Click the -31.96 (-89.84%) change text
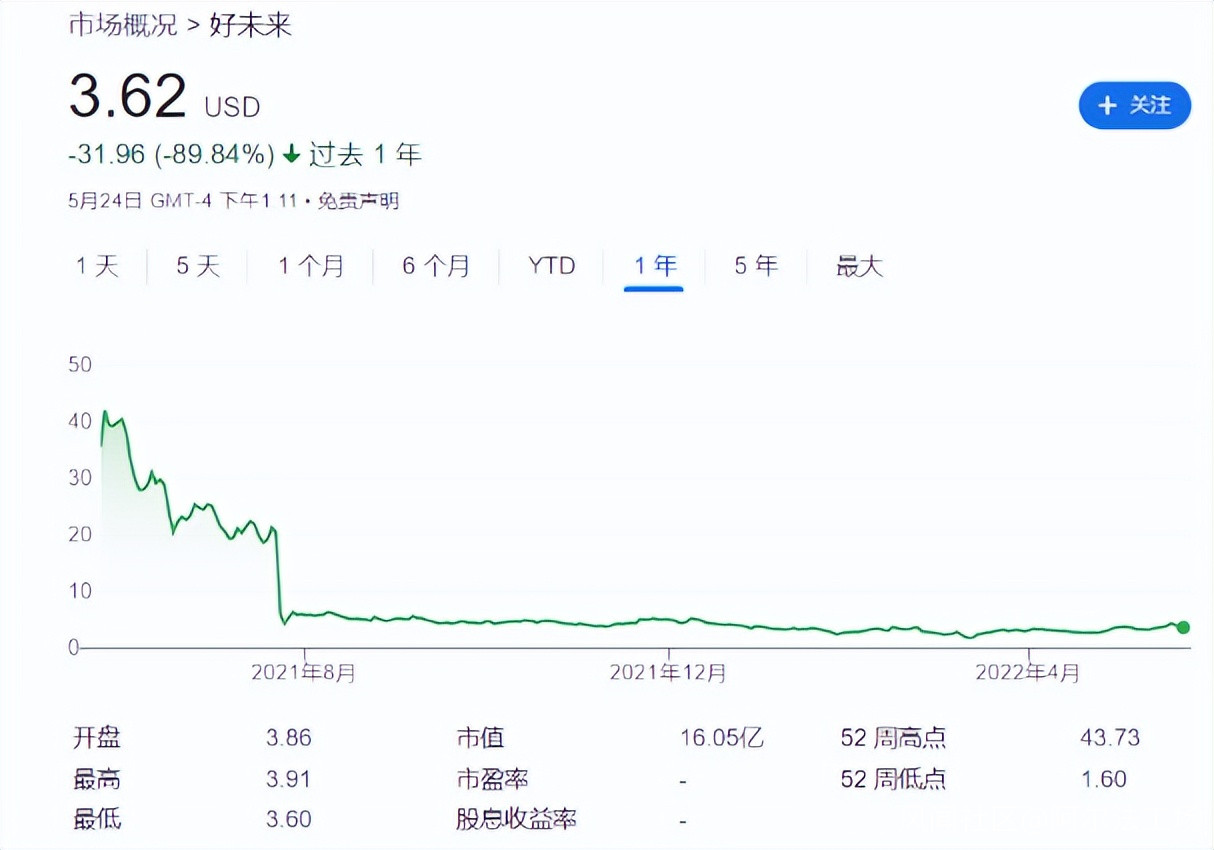 pos(171,155)
